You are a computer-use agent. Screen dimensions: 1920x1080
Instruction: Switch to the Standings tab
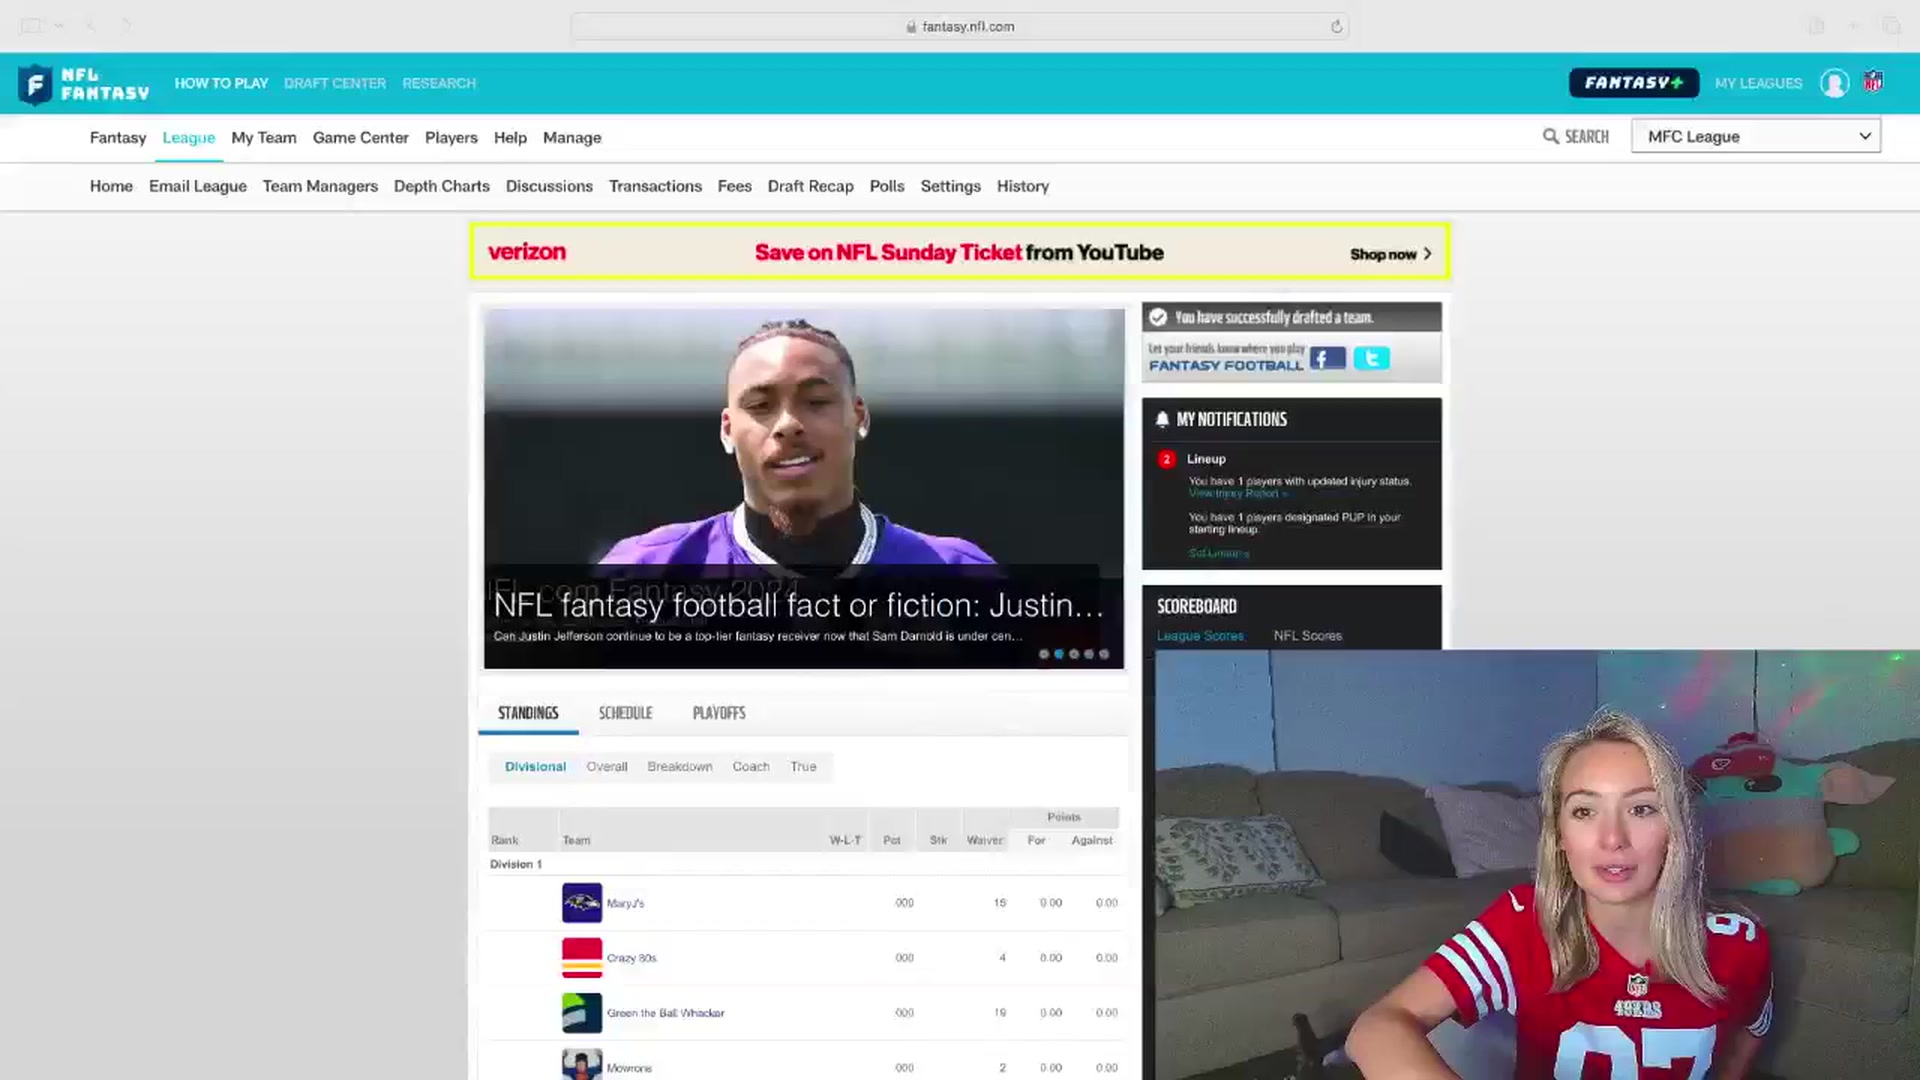tap(528, 713)
